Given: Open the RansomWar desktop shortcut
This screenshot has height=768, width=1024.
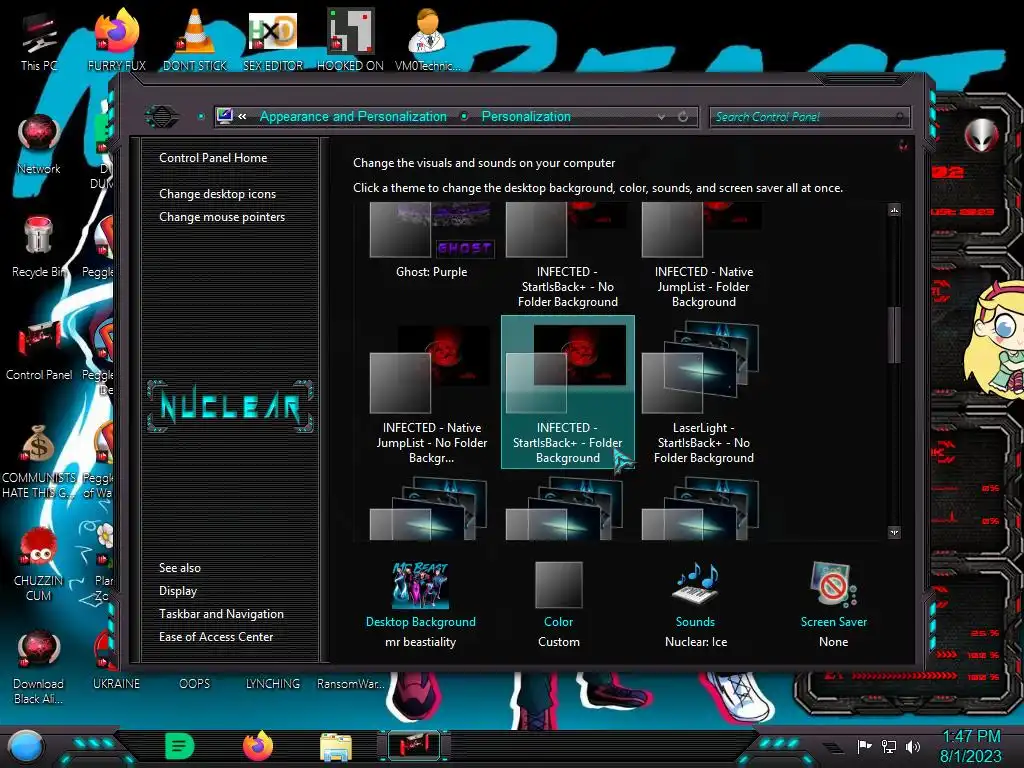Looking at the screenshot, I should [351, 683].
